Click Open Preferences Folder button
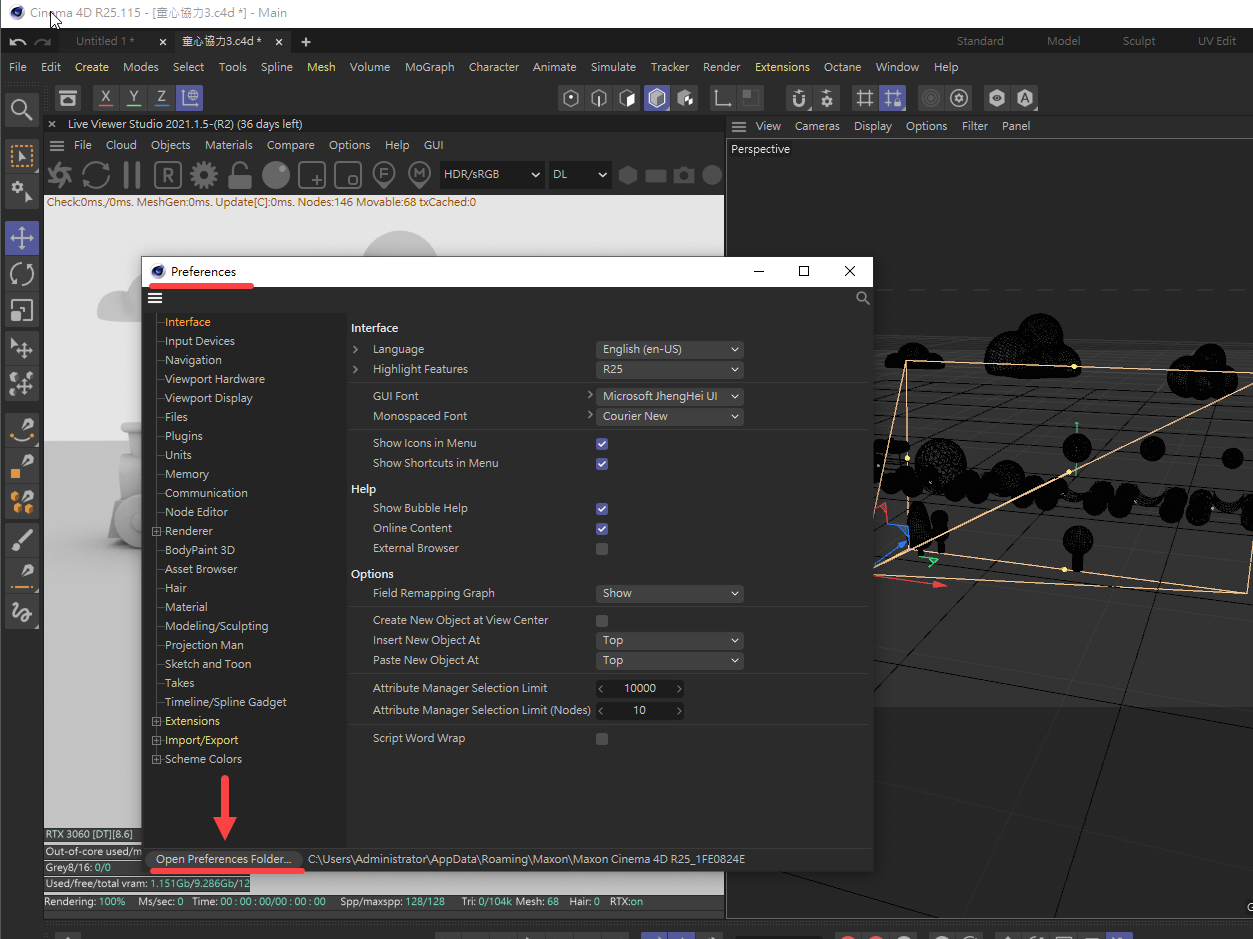Screen dimensions: 1253x939 pos(224,859)
